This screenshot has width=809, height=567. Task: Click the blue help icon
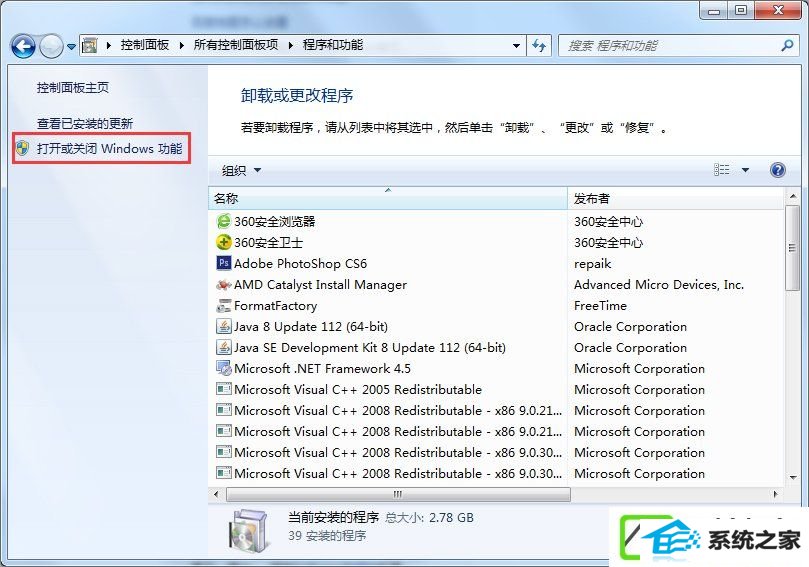pos(778,170)
